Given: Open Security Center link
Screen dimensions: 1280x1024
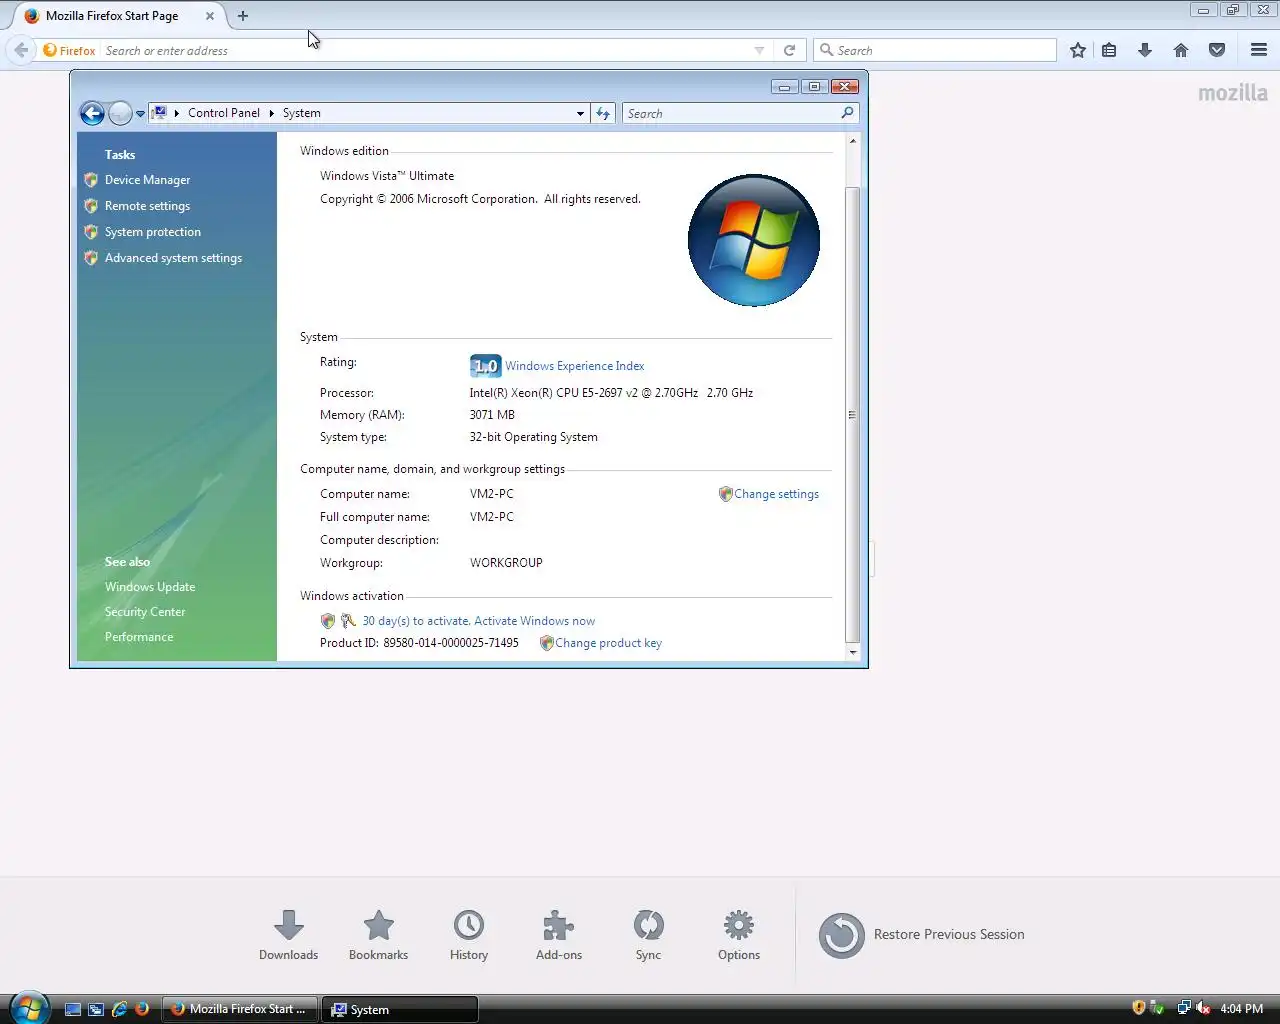Looking at the screenshot, I should click(x=145, y=612).
